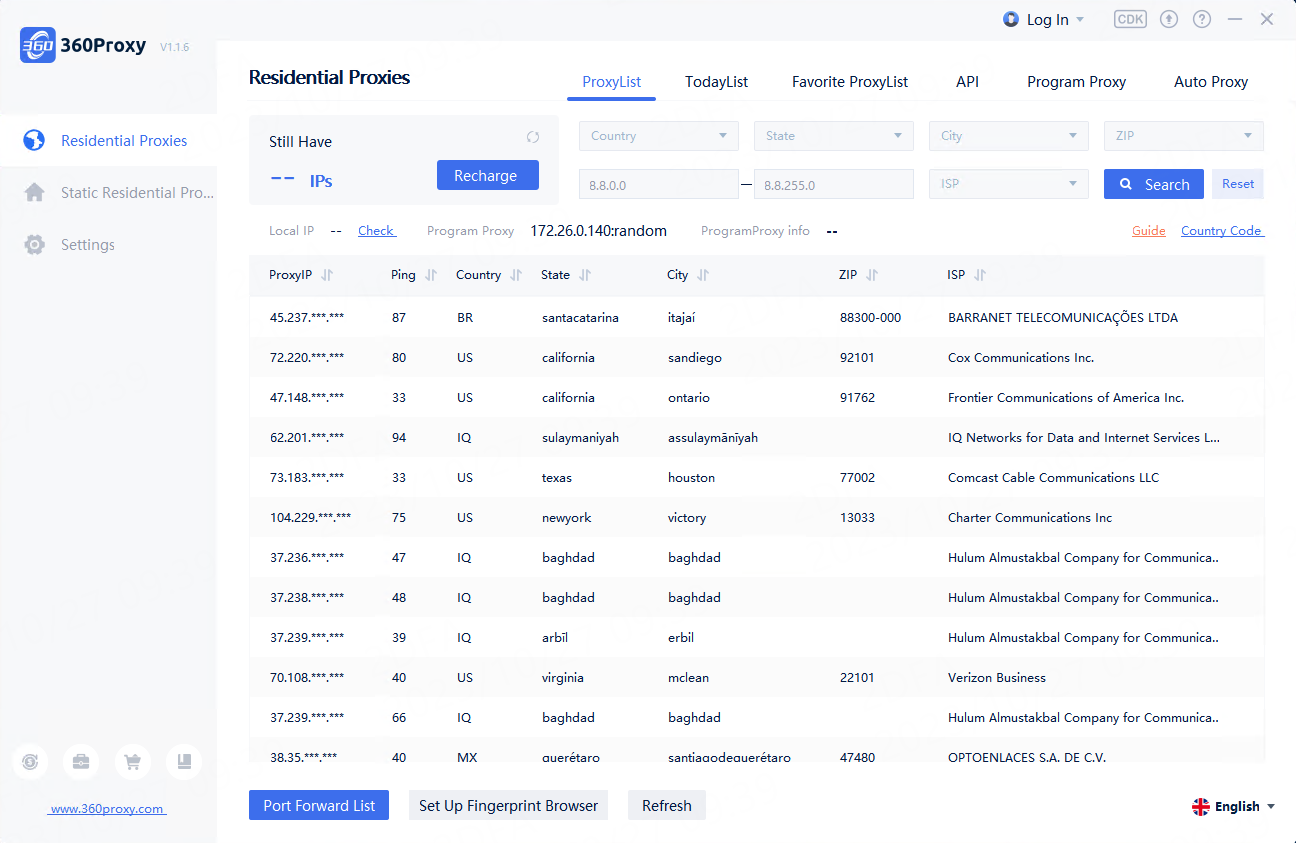Open Settings in the sidebar

[x=108, y=244]
